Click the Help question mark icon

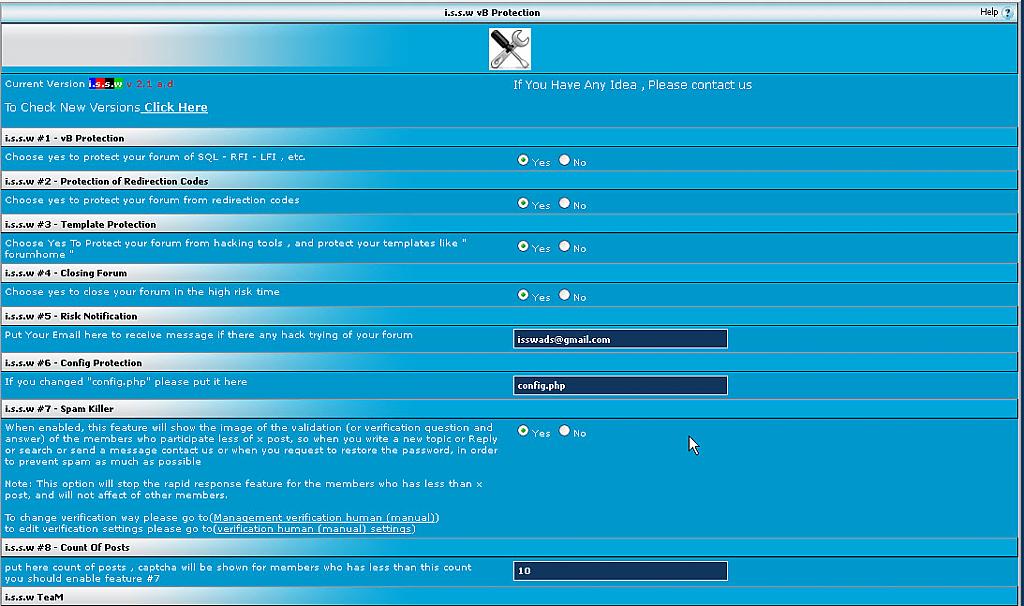point(1008,12)
